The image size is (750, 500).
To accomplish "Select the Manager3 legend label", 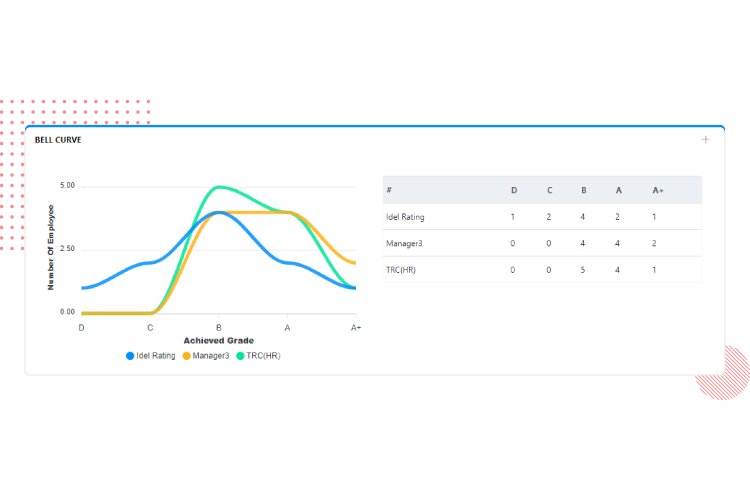I will [211, 356].
